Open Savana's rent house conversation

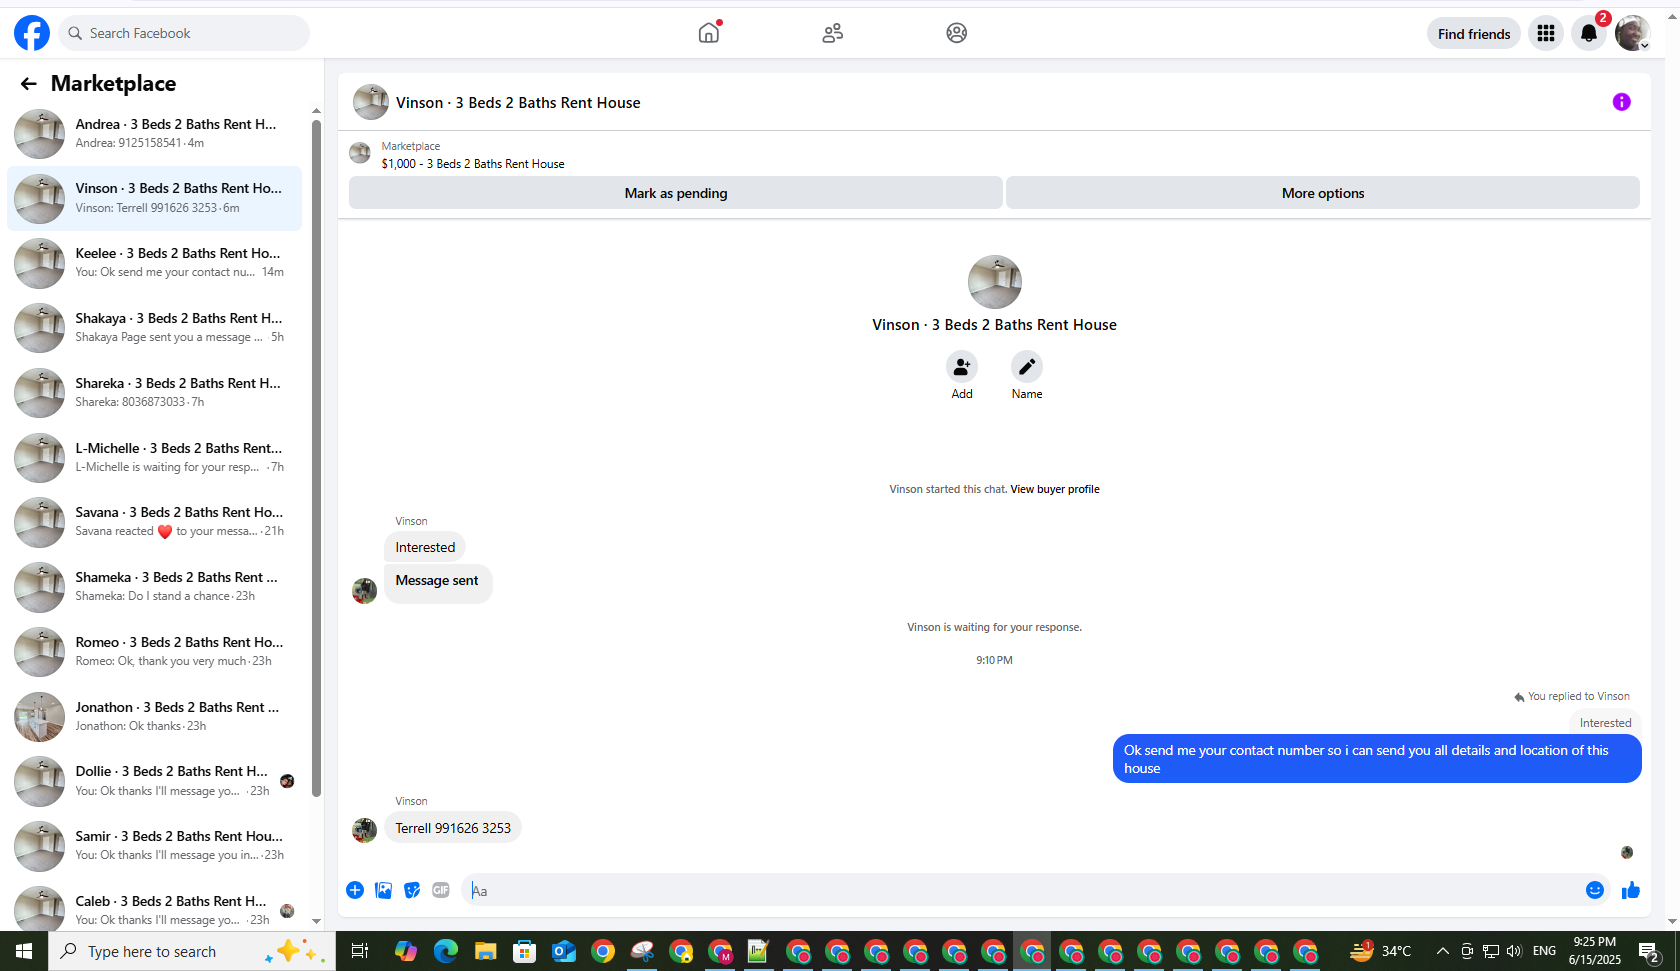pos(155,522)
